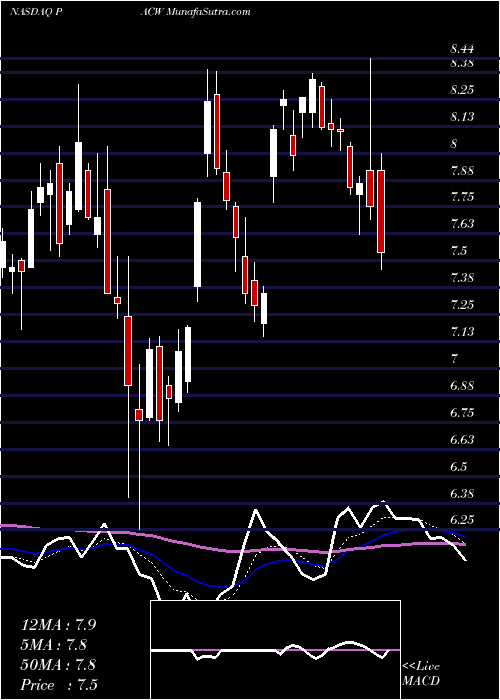The image size is (500, 700).
Task: Select the 6.25 price axis label
Action: [462, 520]
